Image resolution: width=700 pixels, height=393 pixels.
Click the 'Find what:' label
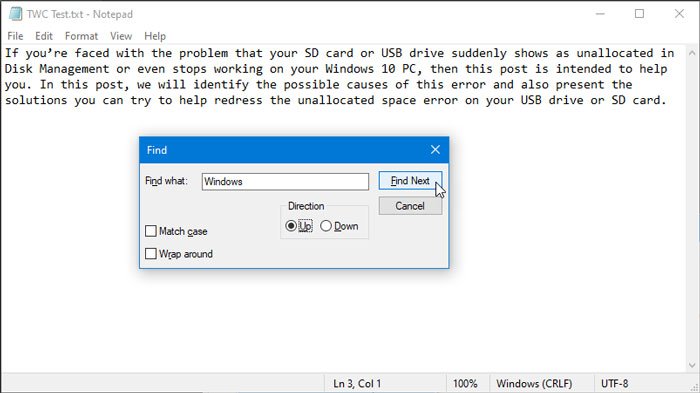click(166, 181)
